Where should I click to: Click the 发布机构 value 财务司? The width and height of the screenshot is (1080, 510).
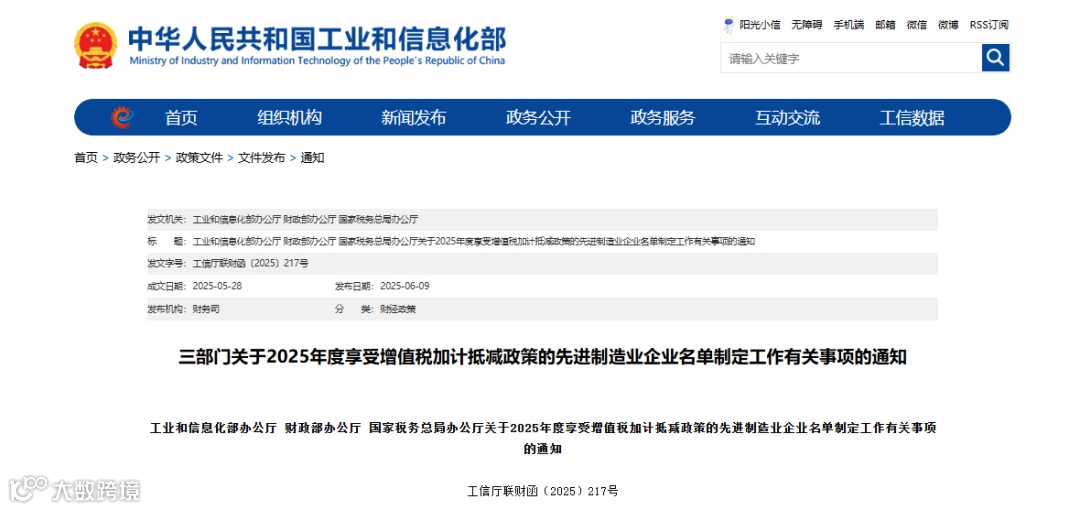point(206,309)
